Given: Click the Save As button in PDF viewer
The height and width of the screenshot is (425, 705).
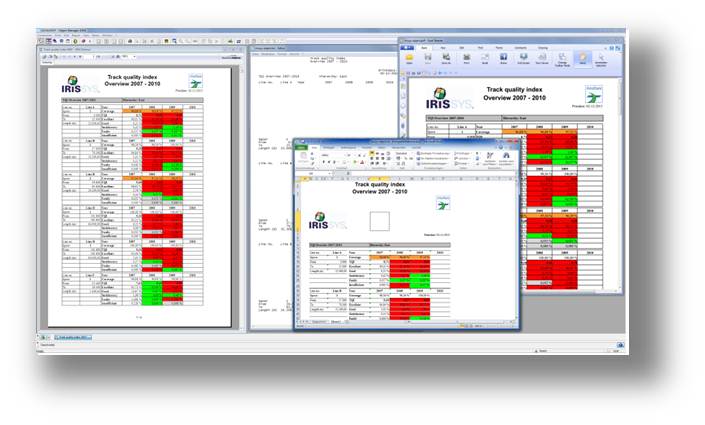Looking at the screenshot, I should (x=446, y=57).
